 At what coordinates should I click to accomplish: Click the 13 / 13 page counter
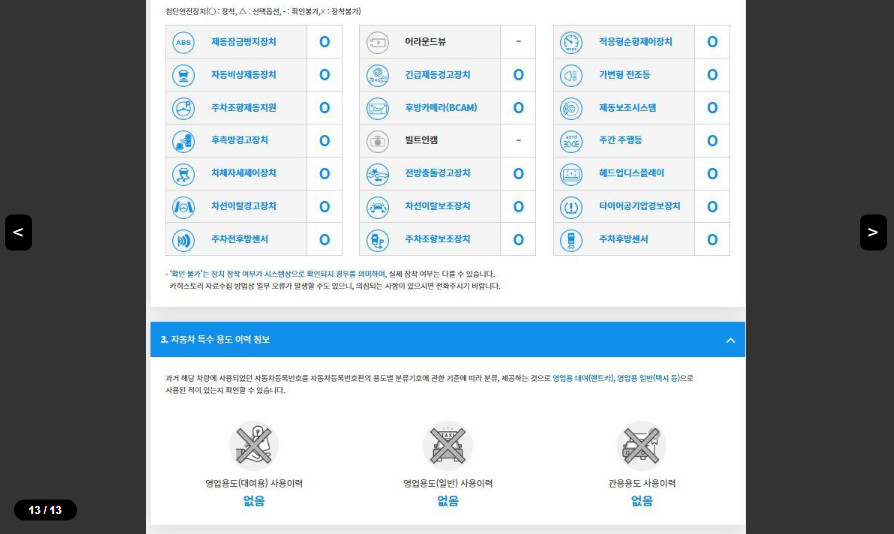45,510
